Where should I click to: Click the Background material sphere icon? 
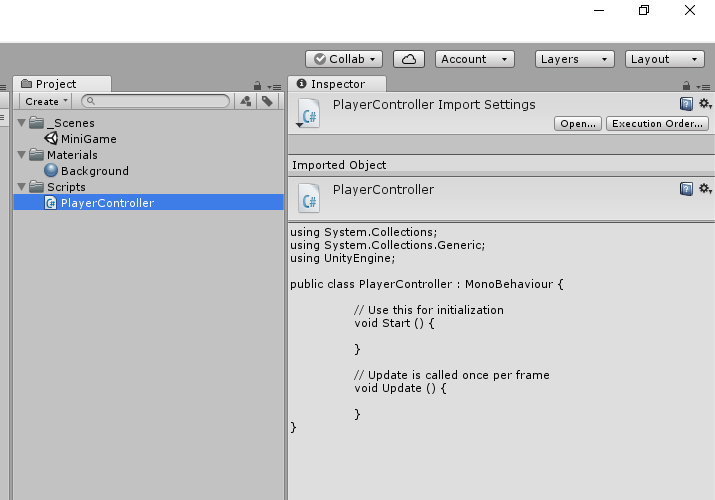[51, 170]
